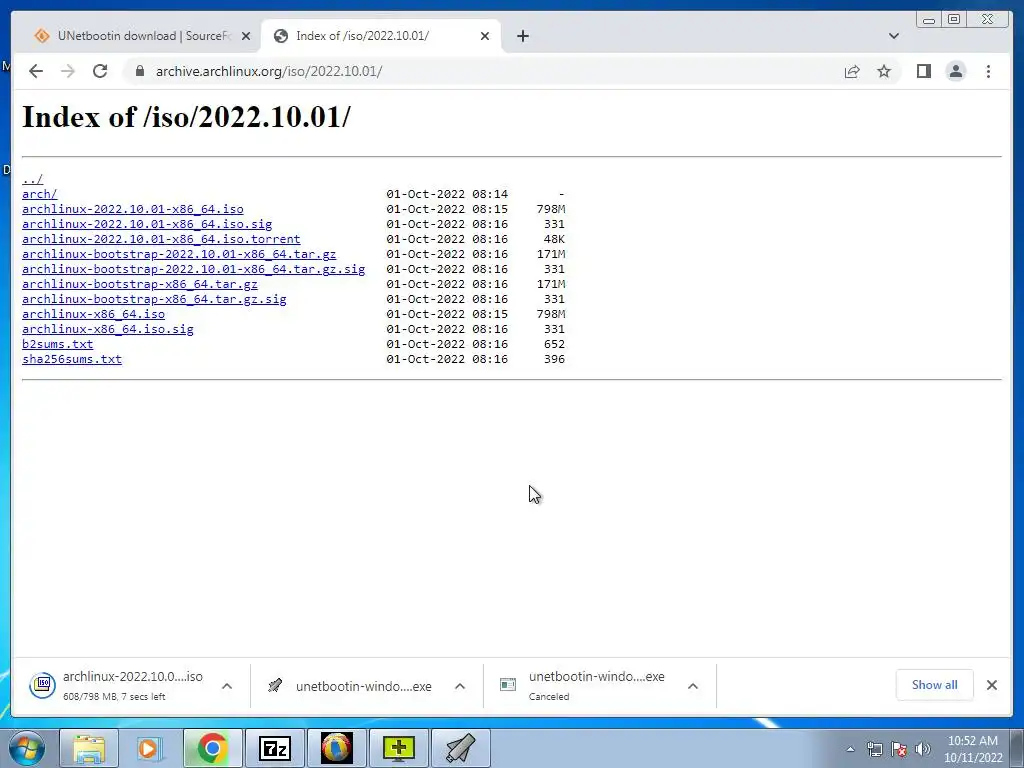Image resolution: width=1024 pixels, height=768 pixels.
Task: Expand options for completed unetbootin download
Action: pos(460,686)
